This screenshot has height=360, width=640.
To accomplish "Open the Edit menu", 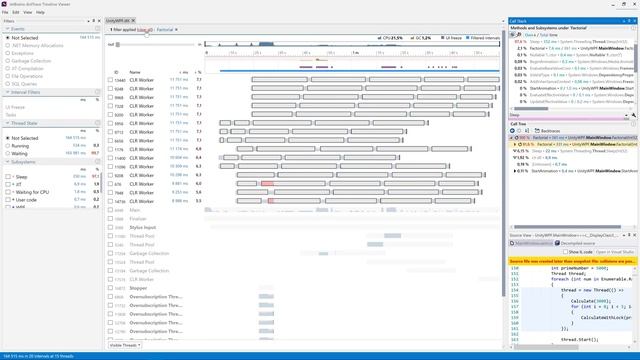I will tap(16, 12).
